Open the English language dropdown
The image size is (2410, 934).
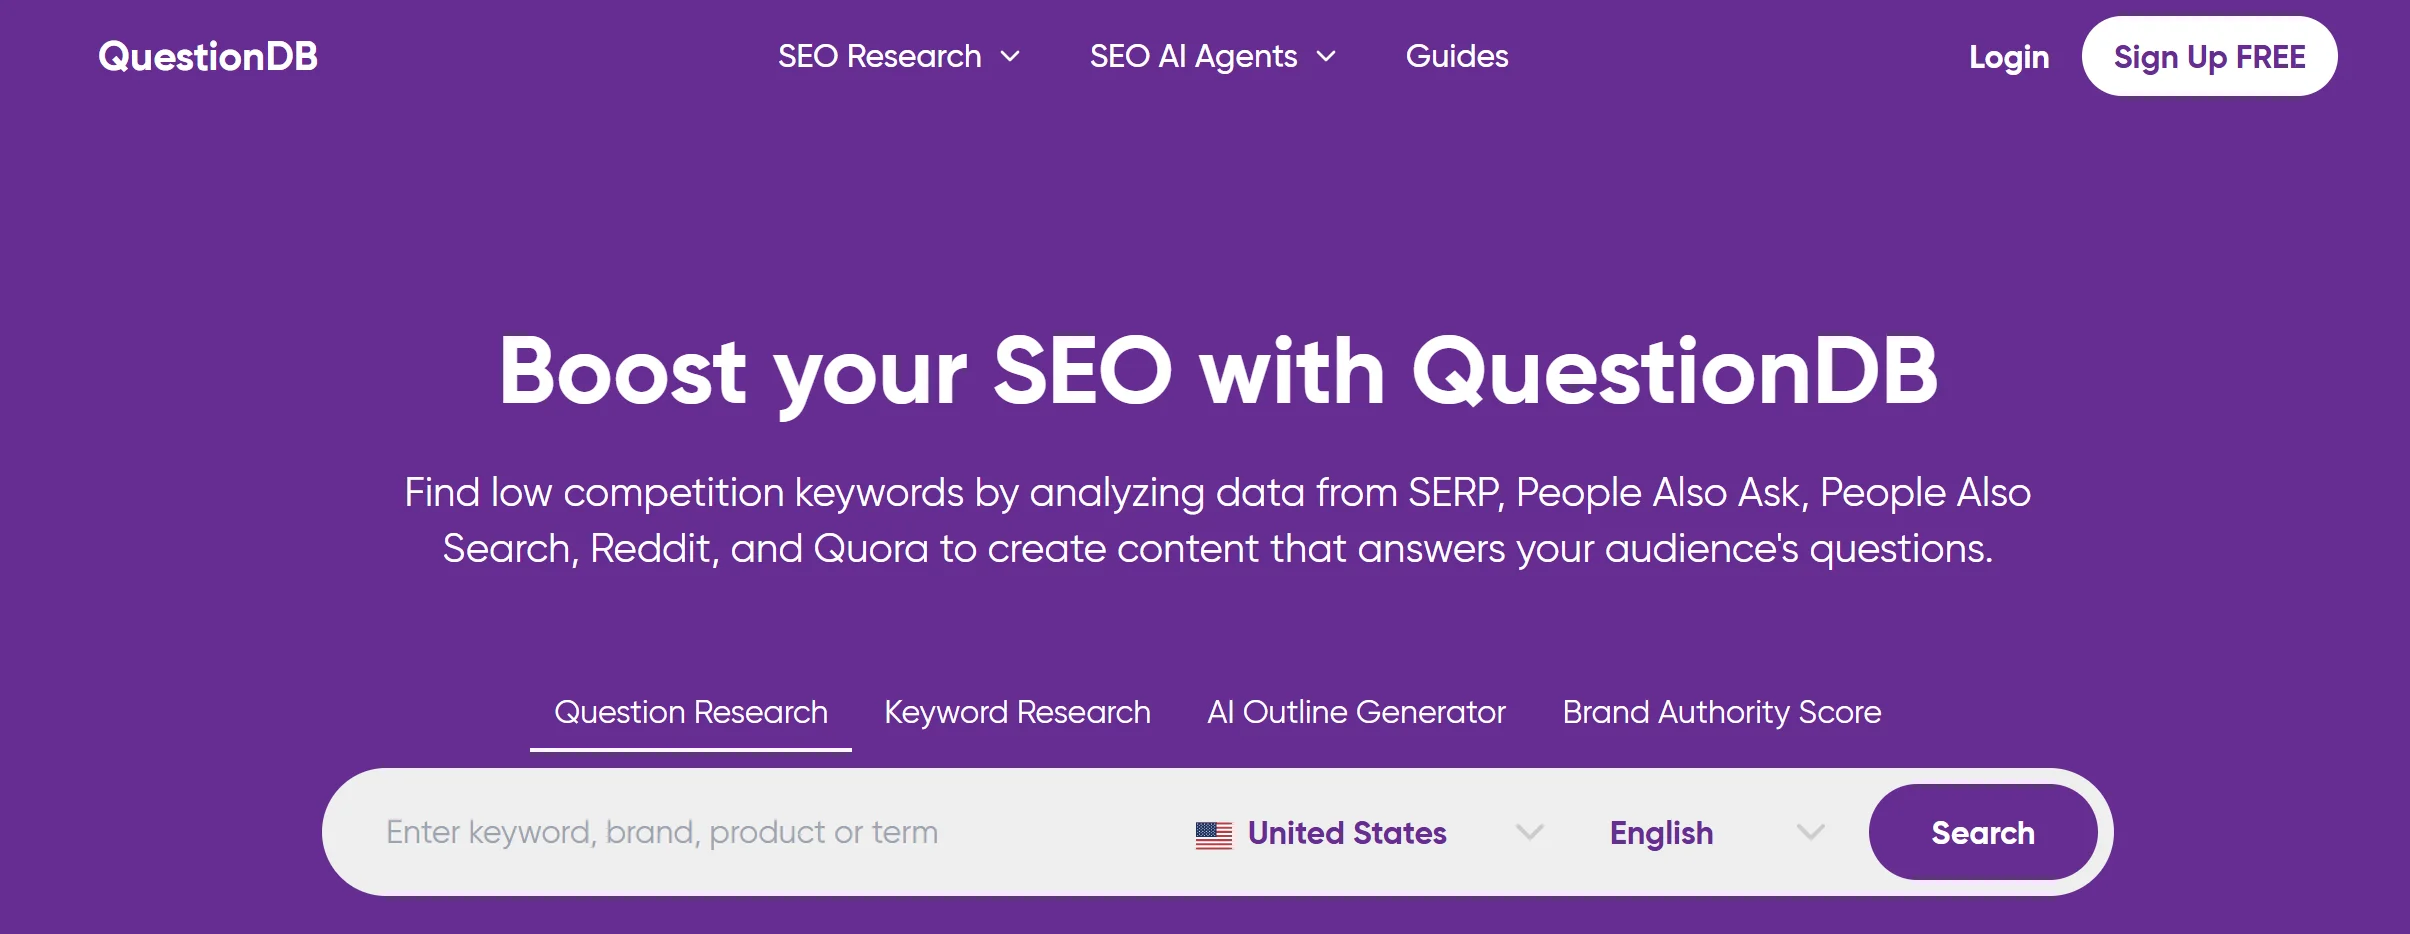tap(1717, 833)
